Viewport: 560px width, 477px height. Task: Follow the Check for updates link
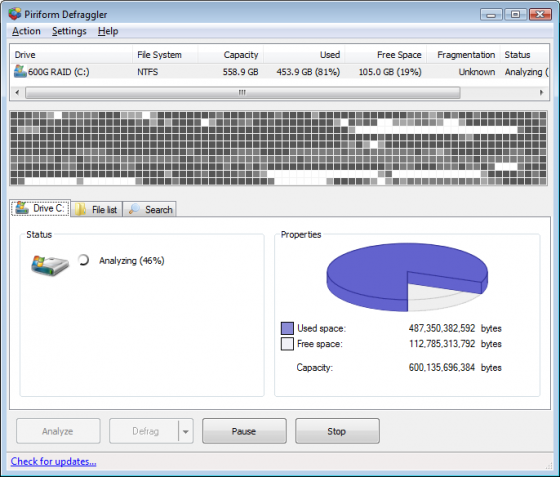pos(53,461)
